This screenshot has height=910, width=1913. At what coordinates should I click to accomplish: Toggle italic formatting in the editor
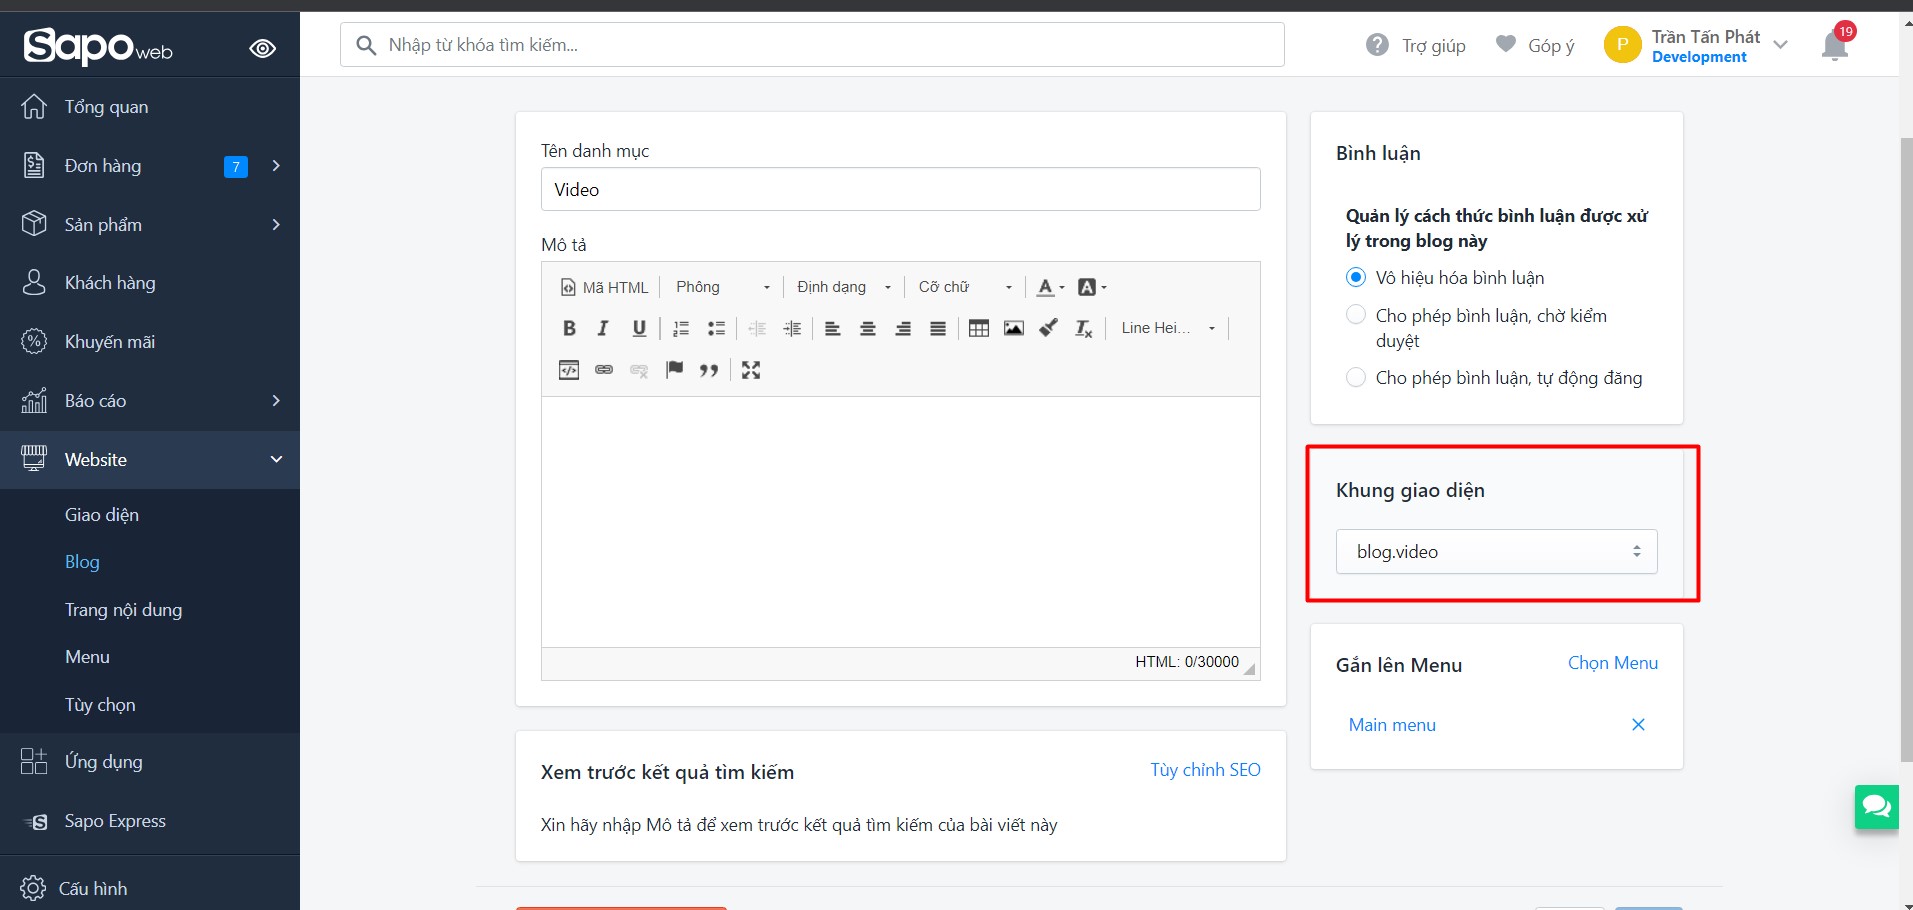[x=603, y=328]
